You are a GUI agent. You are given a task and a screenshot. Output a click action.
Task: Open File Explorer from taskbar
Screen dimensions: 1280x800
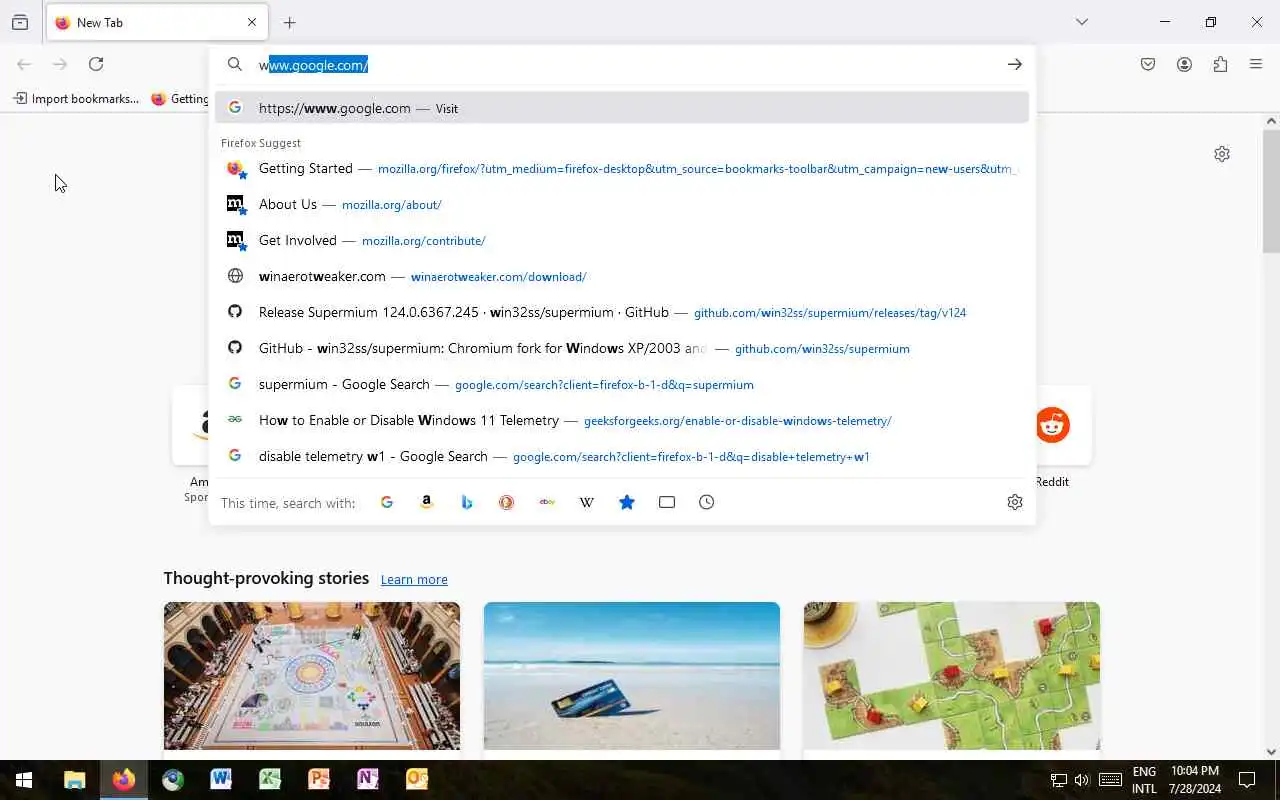coord(74,780)
